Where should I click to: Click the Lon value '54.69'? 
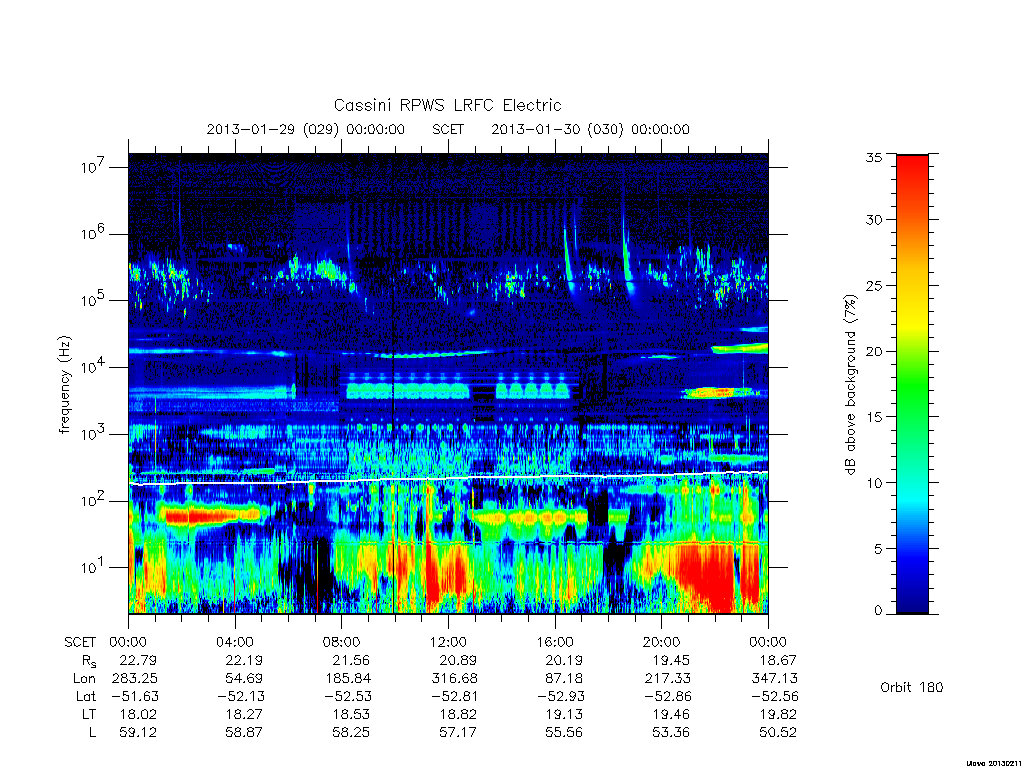[x=244, y=679]
